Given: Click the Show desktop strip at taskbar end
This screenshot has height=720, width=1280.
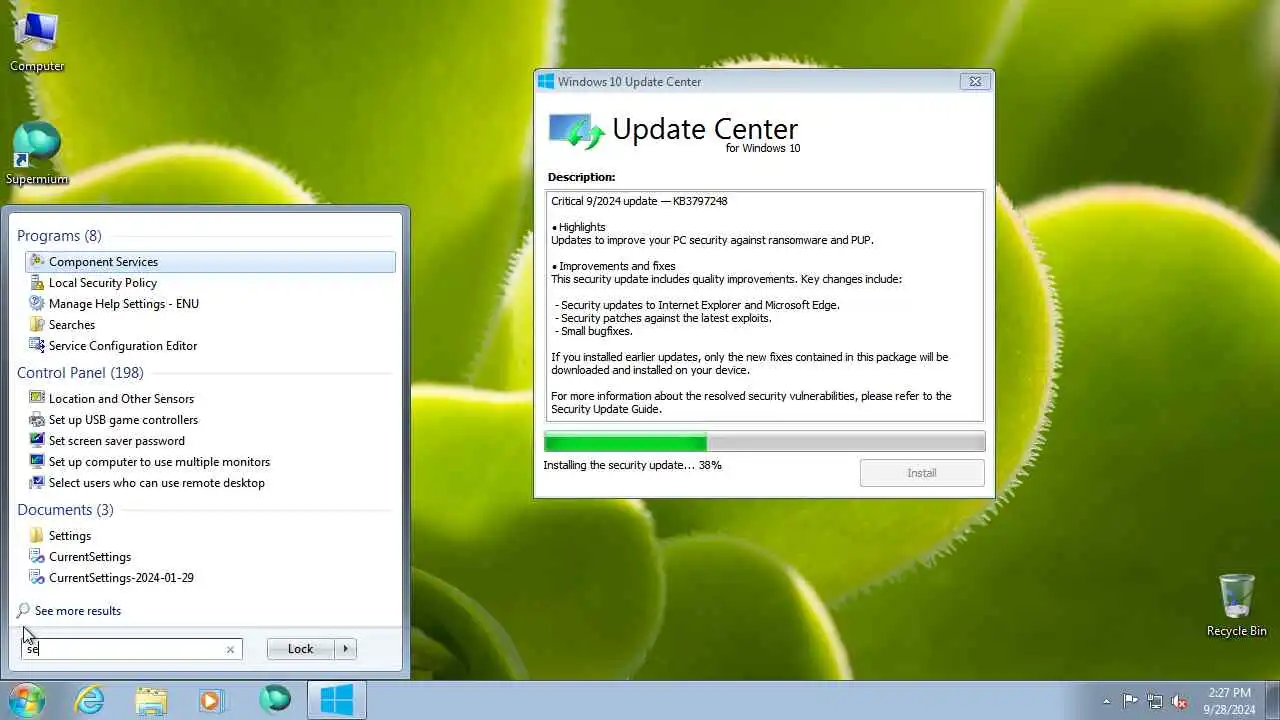Looking at the screenshot, I should (1272, 701).
